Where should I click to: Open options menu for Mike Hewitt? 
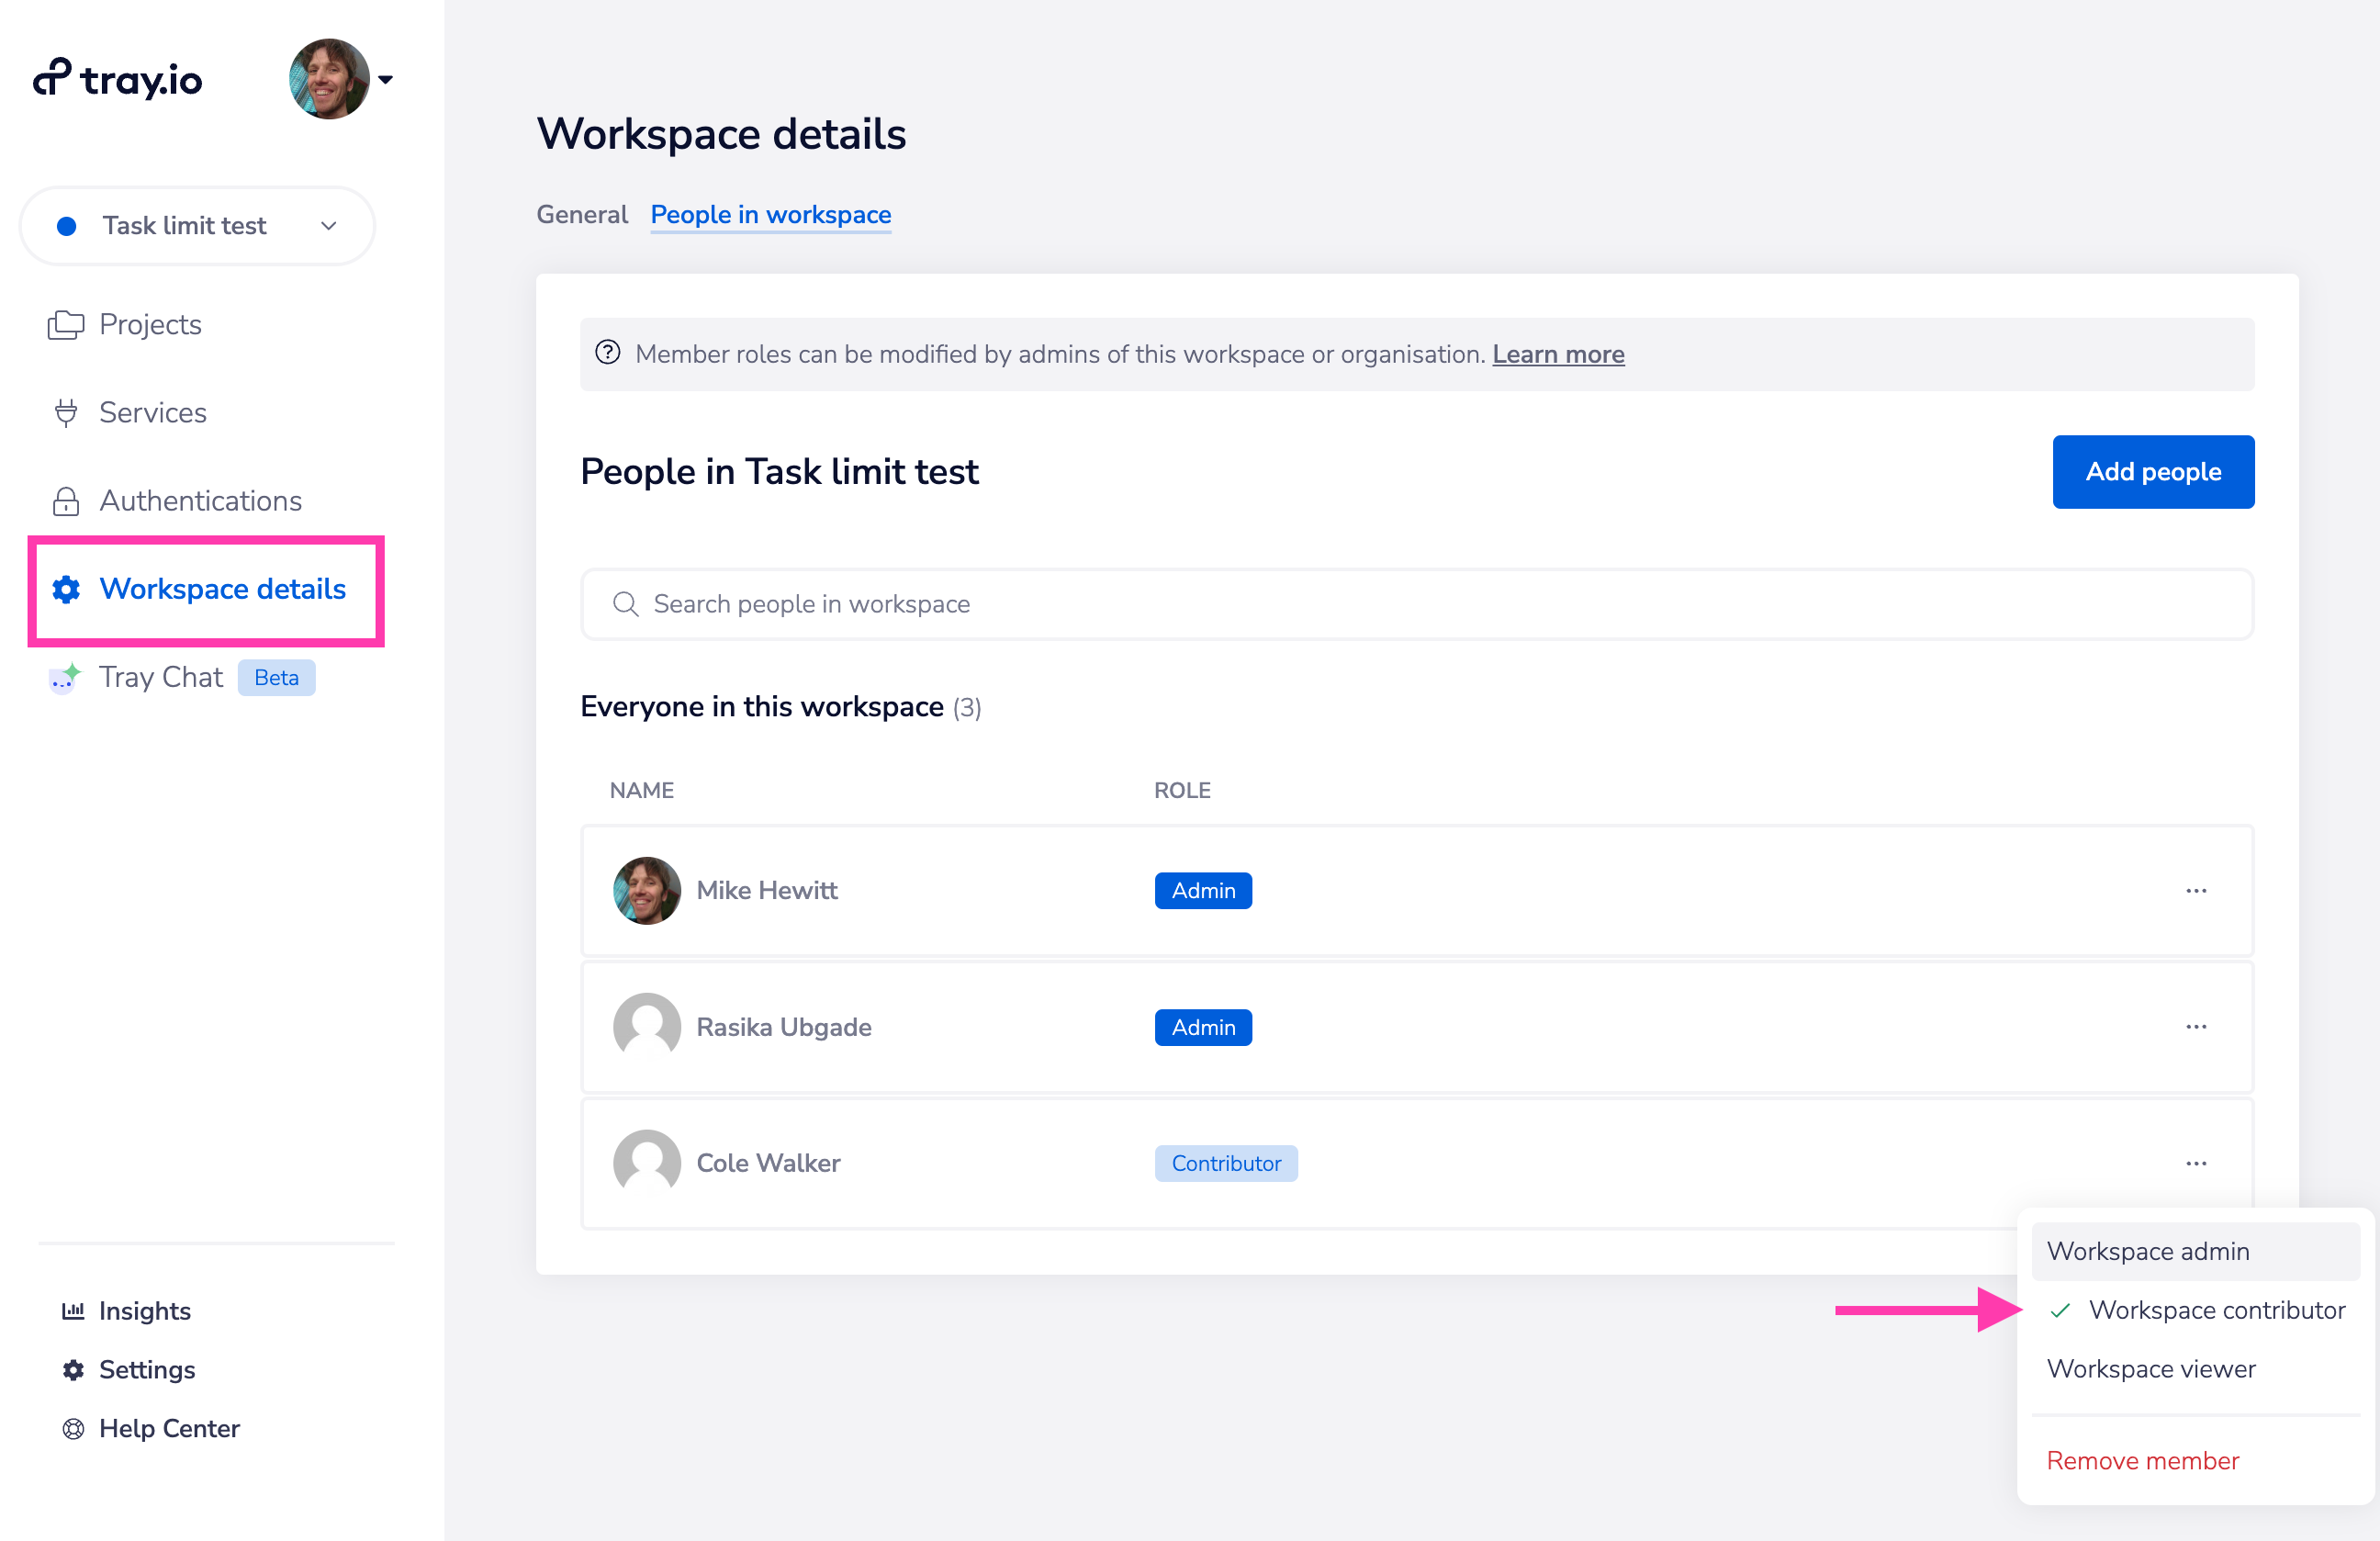click(2195, 891)
